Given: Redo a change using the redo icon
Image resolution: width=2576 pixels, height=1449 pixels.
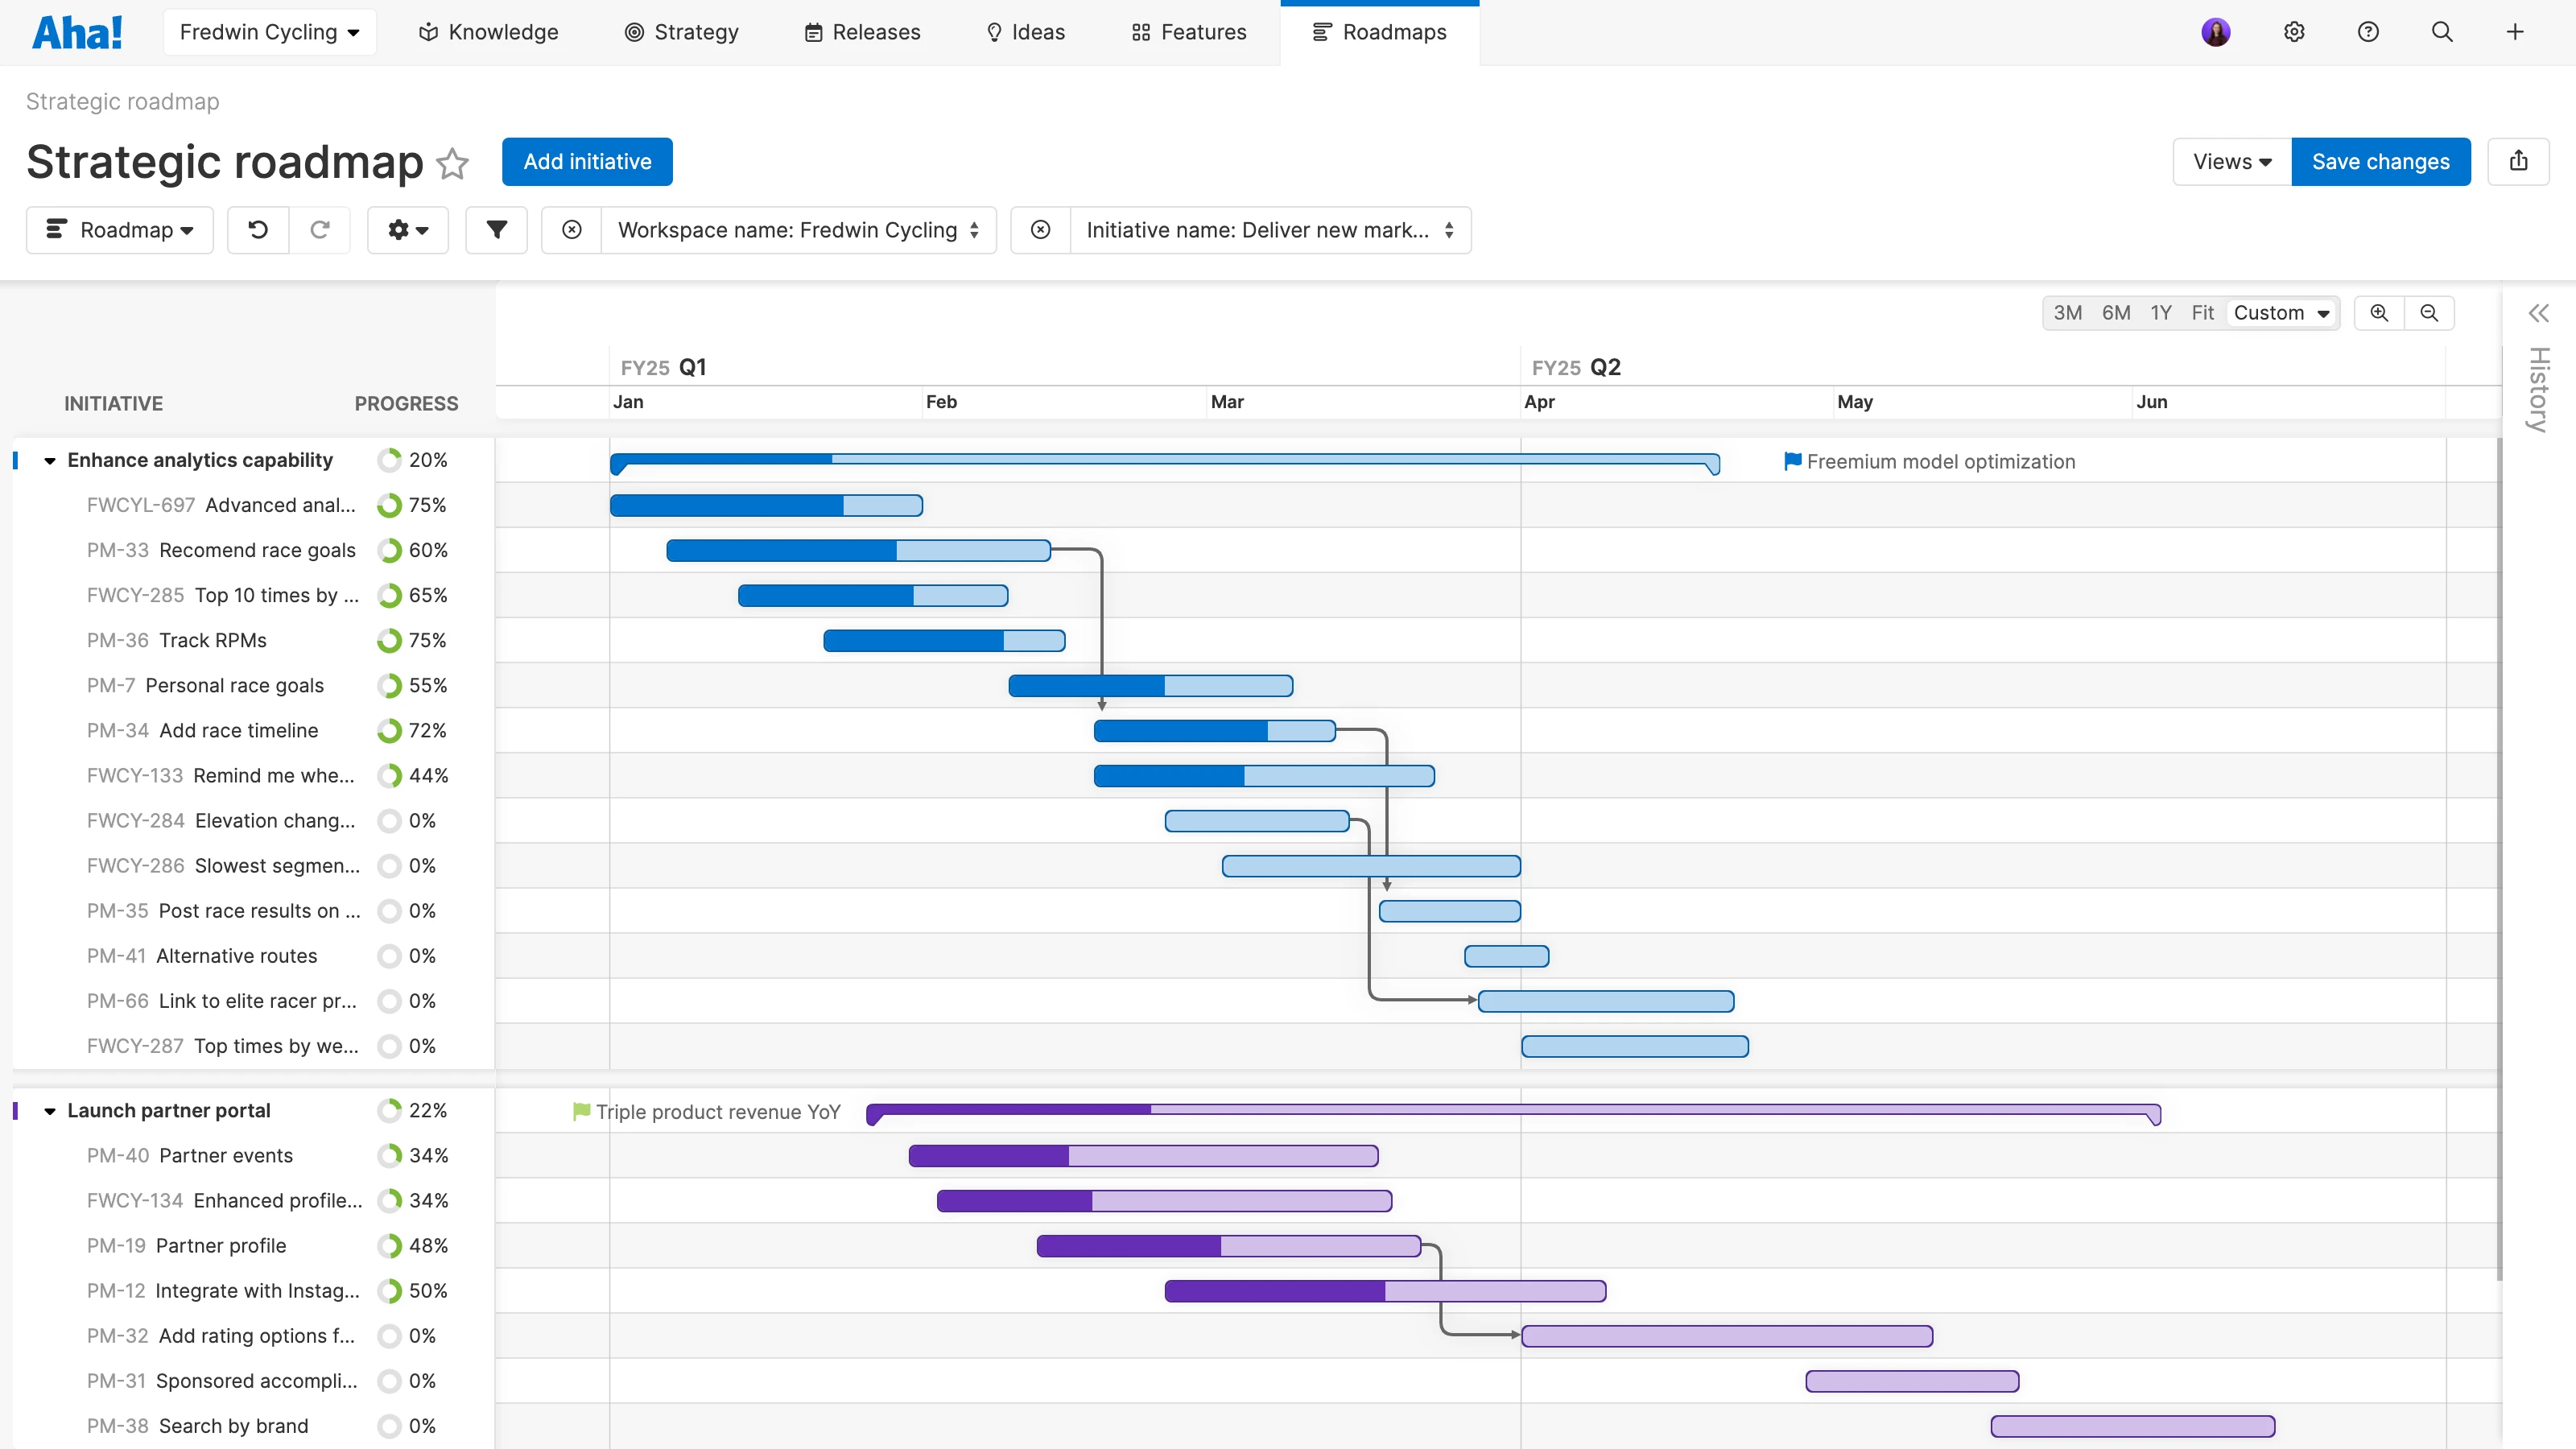Looking at the screenshot, I should (320, 229).
